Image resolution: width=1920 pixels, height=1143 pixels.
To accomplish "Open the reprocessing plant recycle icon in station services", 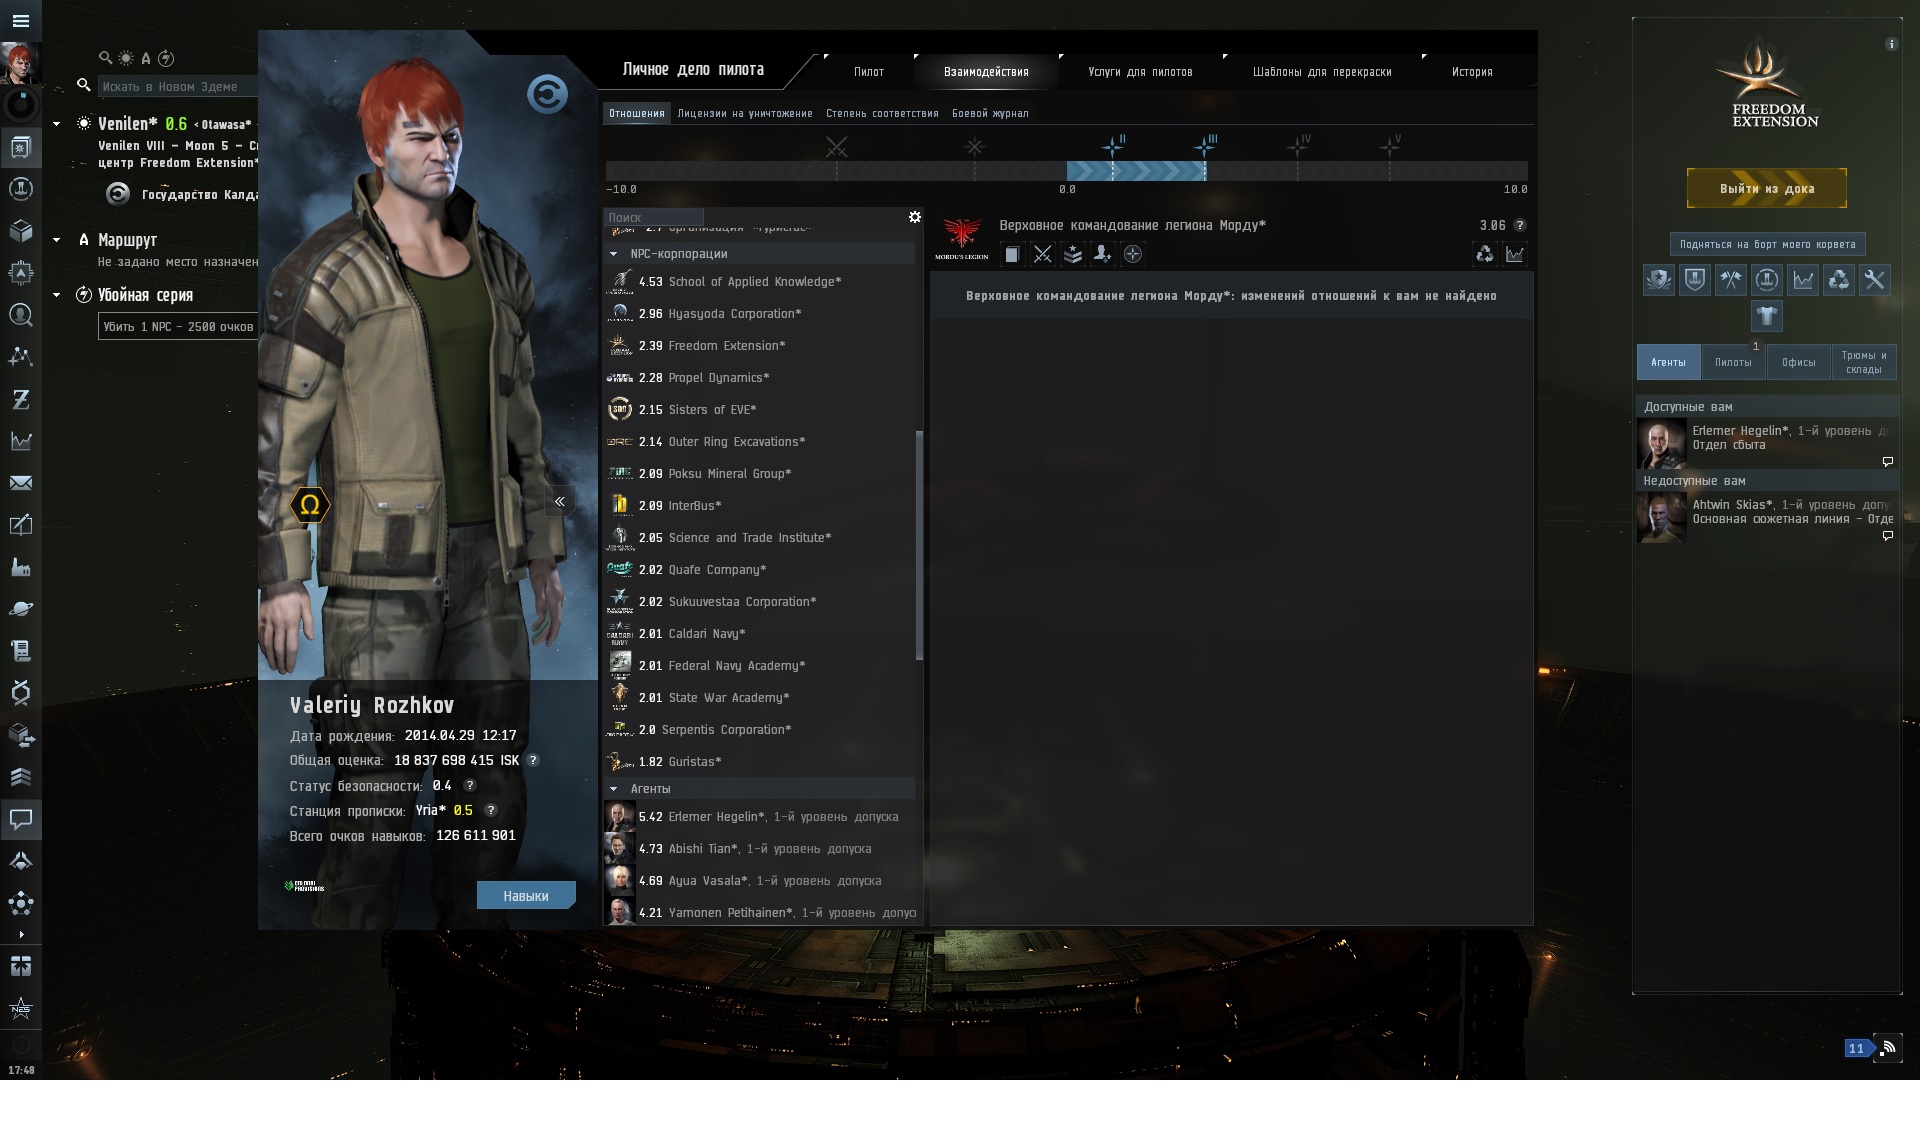I will [1838, 280].
